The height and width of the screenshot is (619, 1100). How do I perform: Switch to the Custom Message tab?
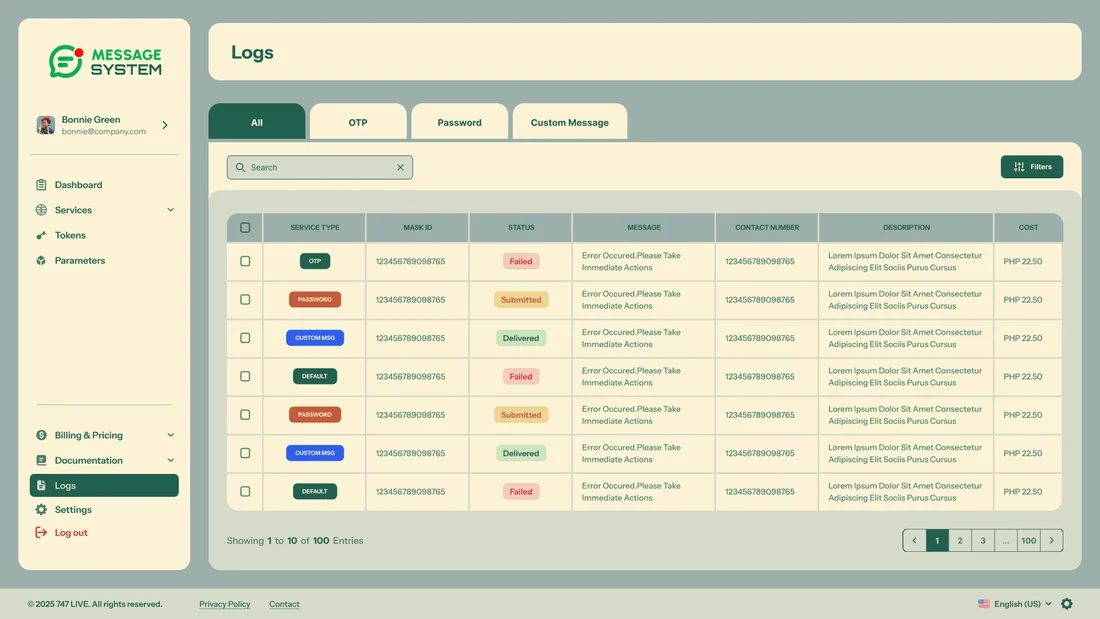570,121
